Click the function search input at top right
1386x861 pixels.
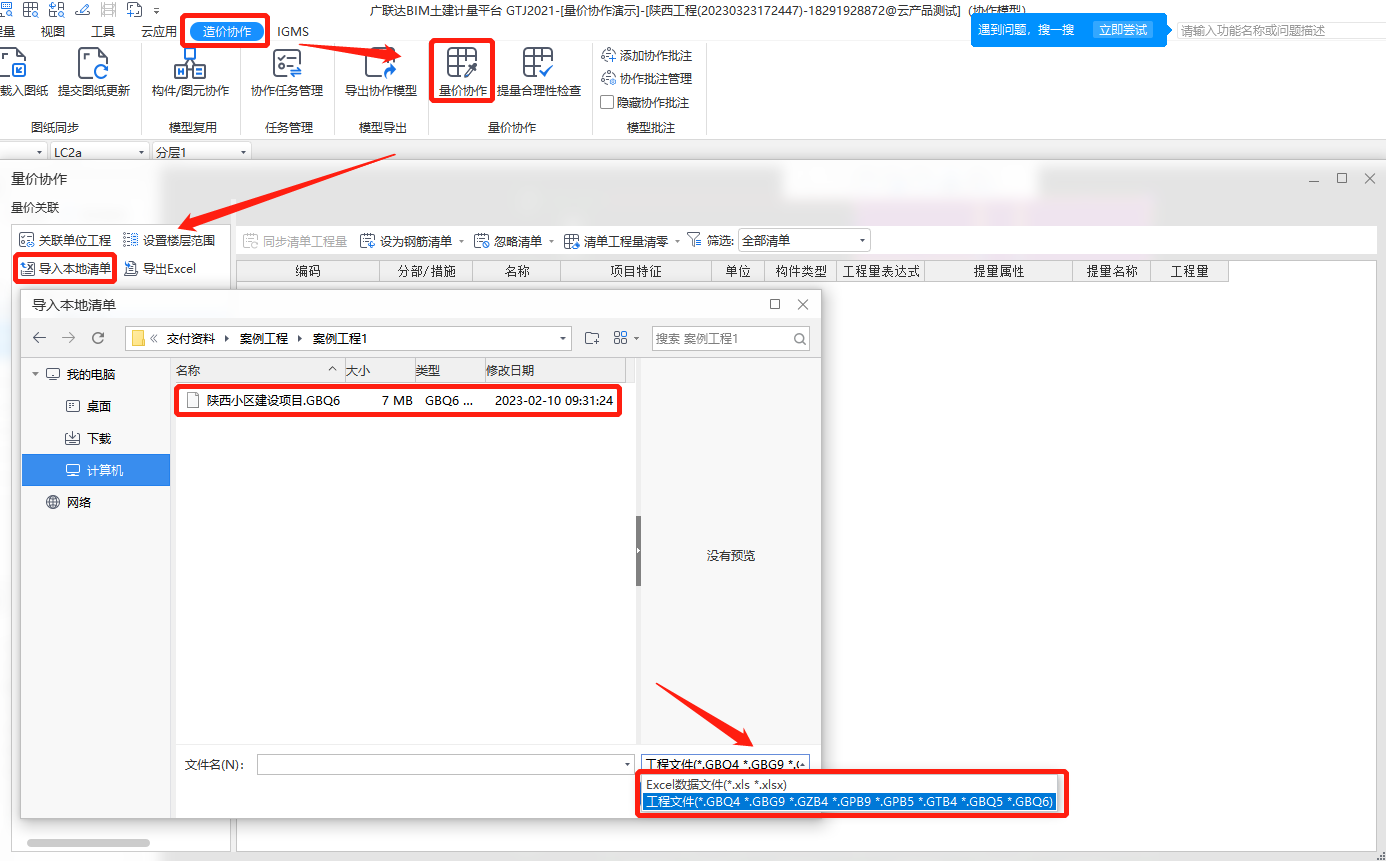pos(1281,30)
